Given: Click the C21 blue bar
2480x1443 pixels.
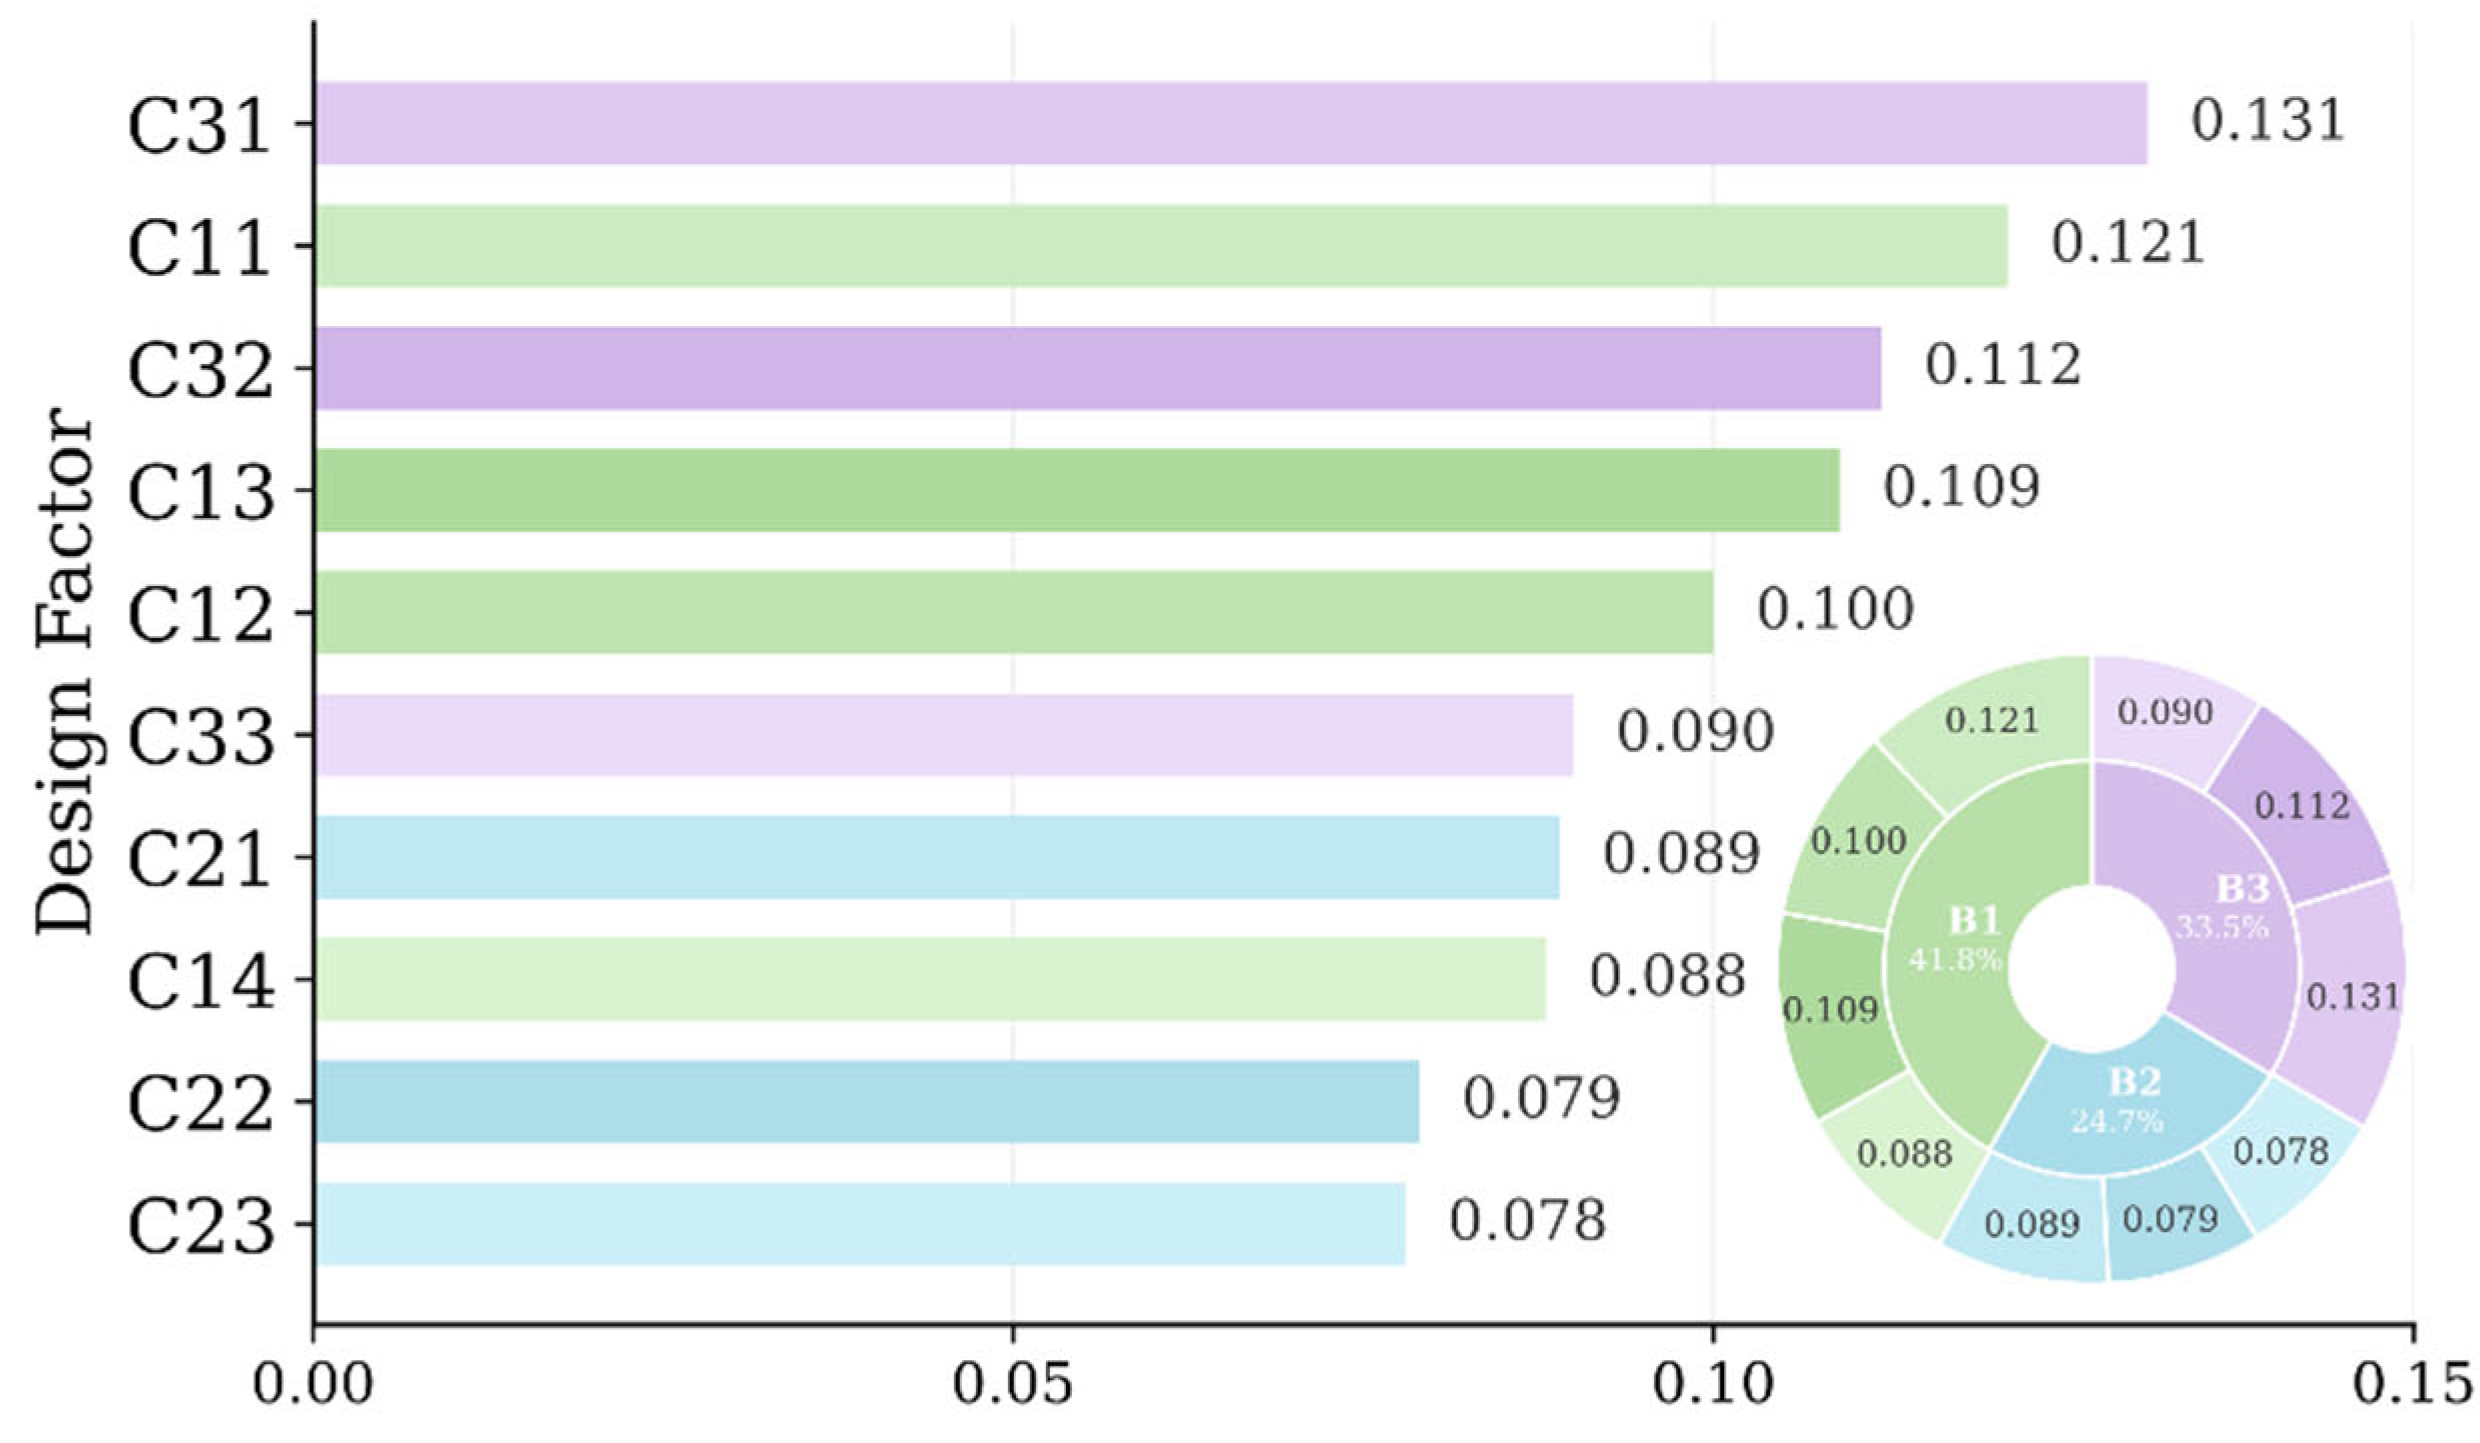Looking at the screenshot, I should [937, 857].
